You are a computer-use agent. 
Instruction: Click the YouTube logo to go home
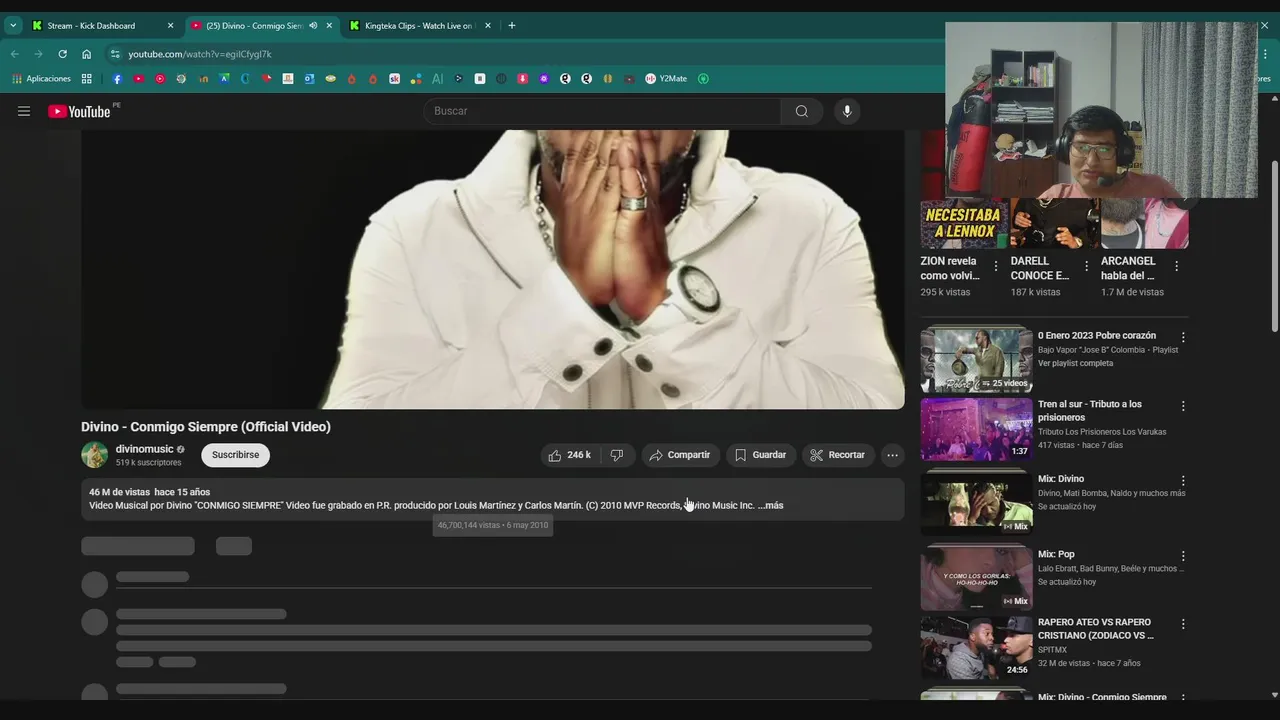tap(79, 111)
